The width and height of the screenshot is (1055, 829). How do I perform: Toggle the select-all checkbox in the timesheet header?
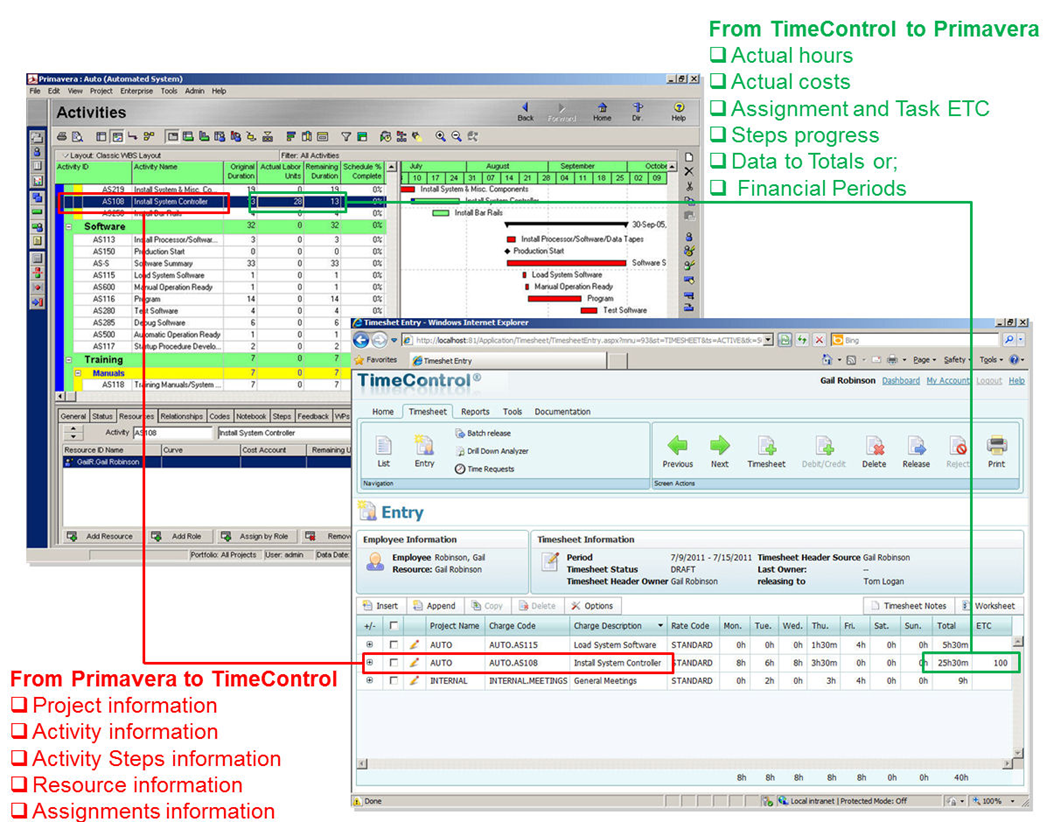point(394,626)
